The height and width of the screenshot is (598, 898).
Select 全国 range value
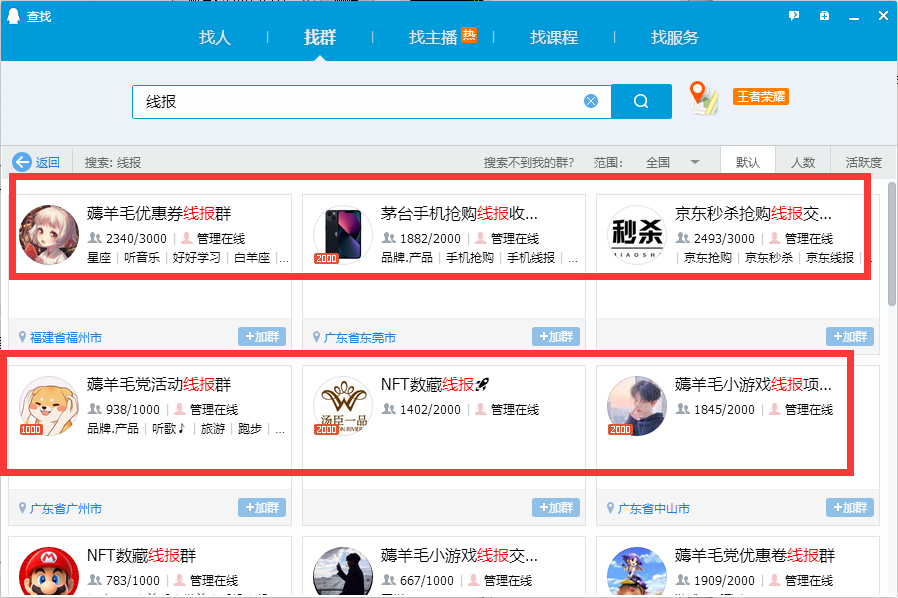coord(658,163)
